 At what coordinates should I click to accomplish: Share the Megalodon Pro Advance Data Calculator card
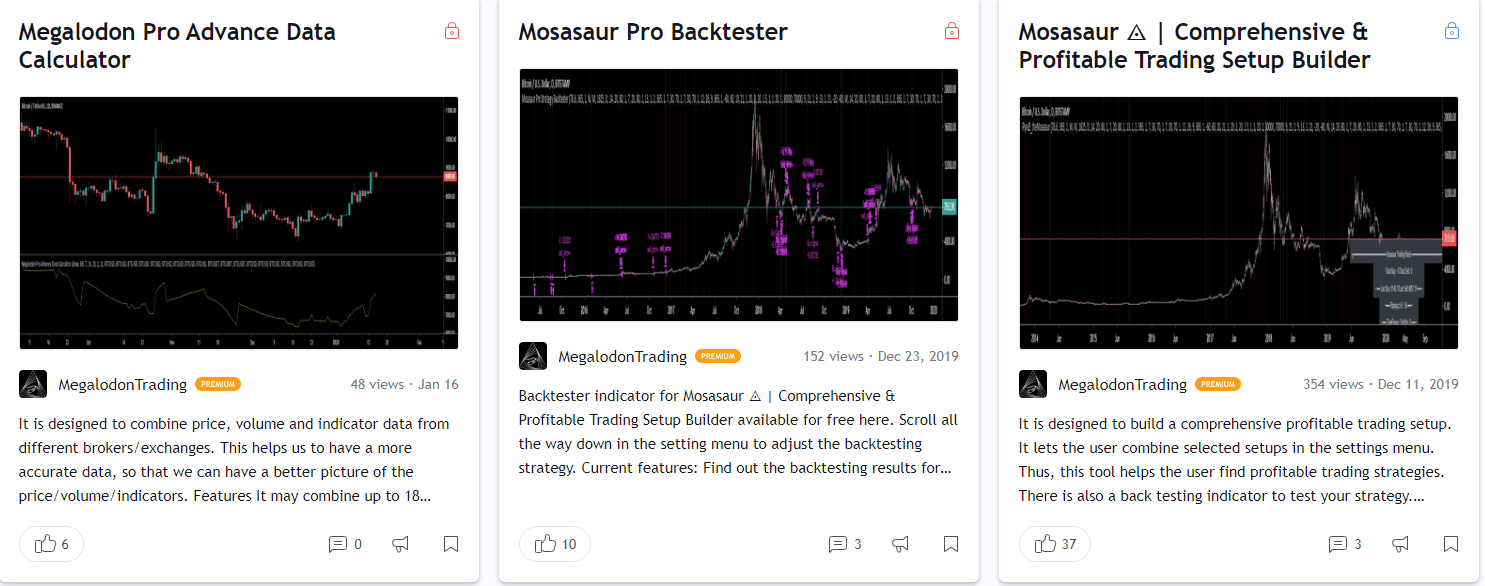pos(401,544)
